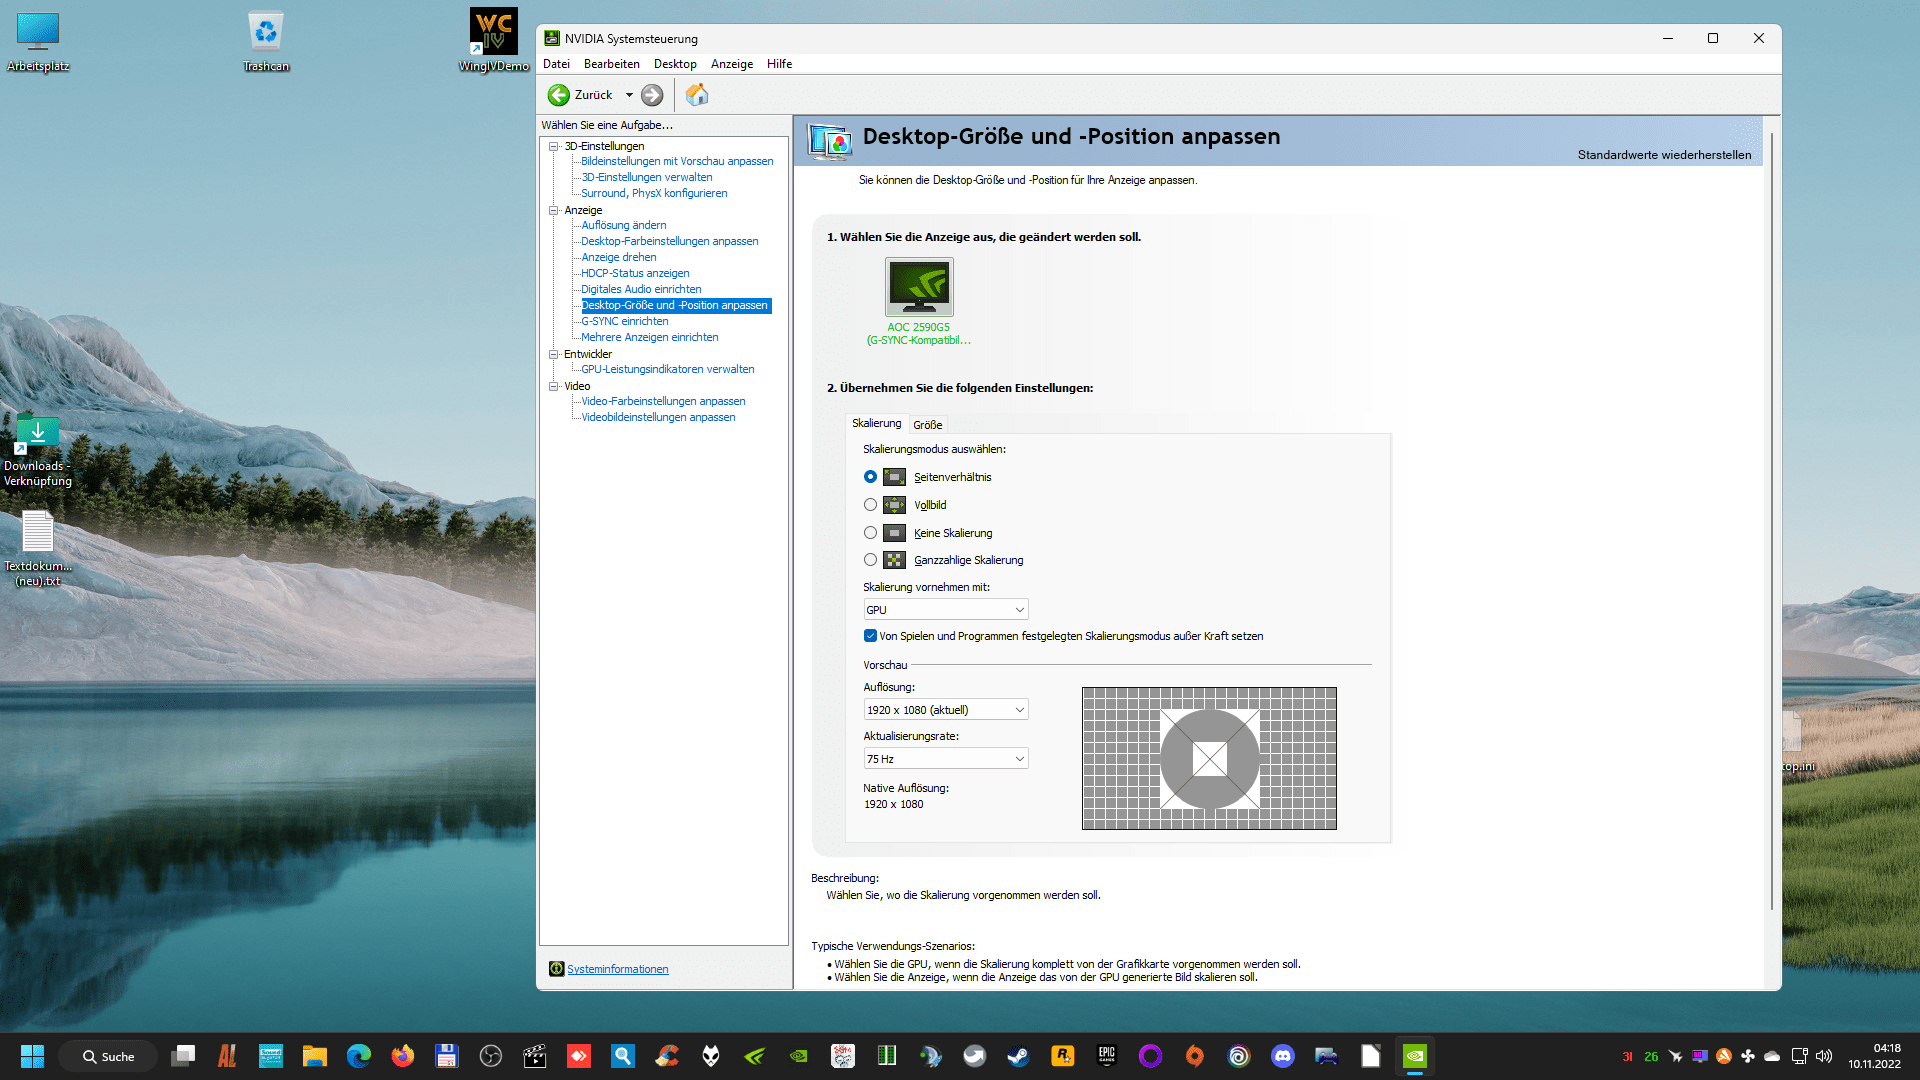
Task: Open GeForce Experience from the taskbar
Action: pyautogui.click(x=754, y=1056)
